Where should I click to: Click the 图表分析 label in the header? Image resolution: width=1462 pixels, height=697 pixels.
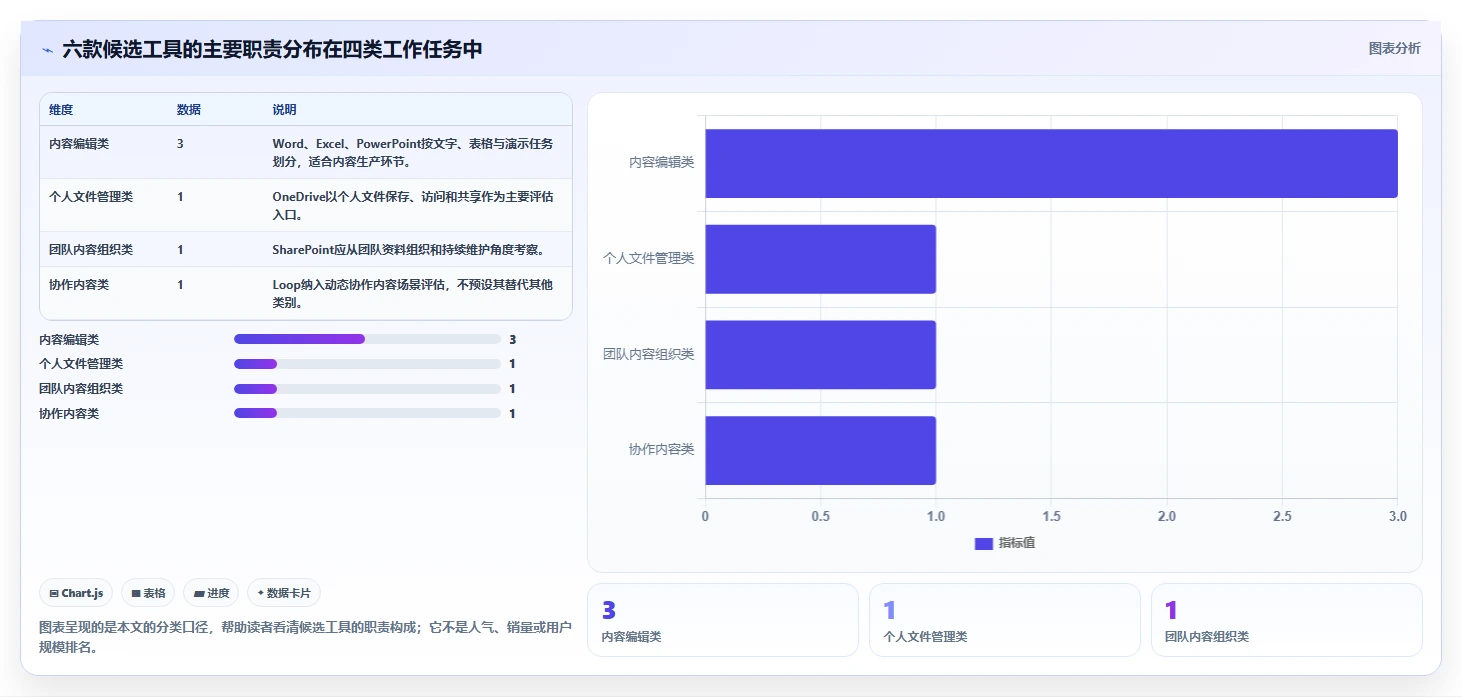pyautogui.click(x=1394, y=49)
